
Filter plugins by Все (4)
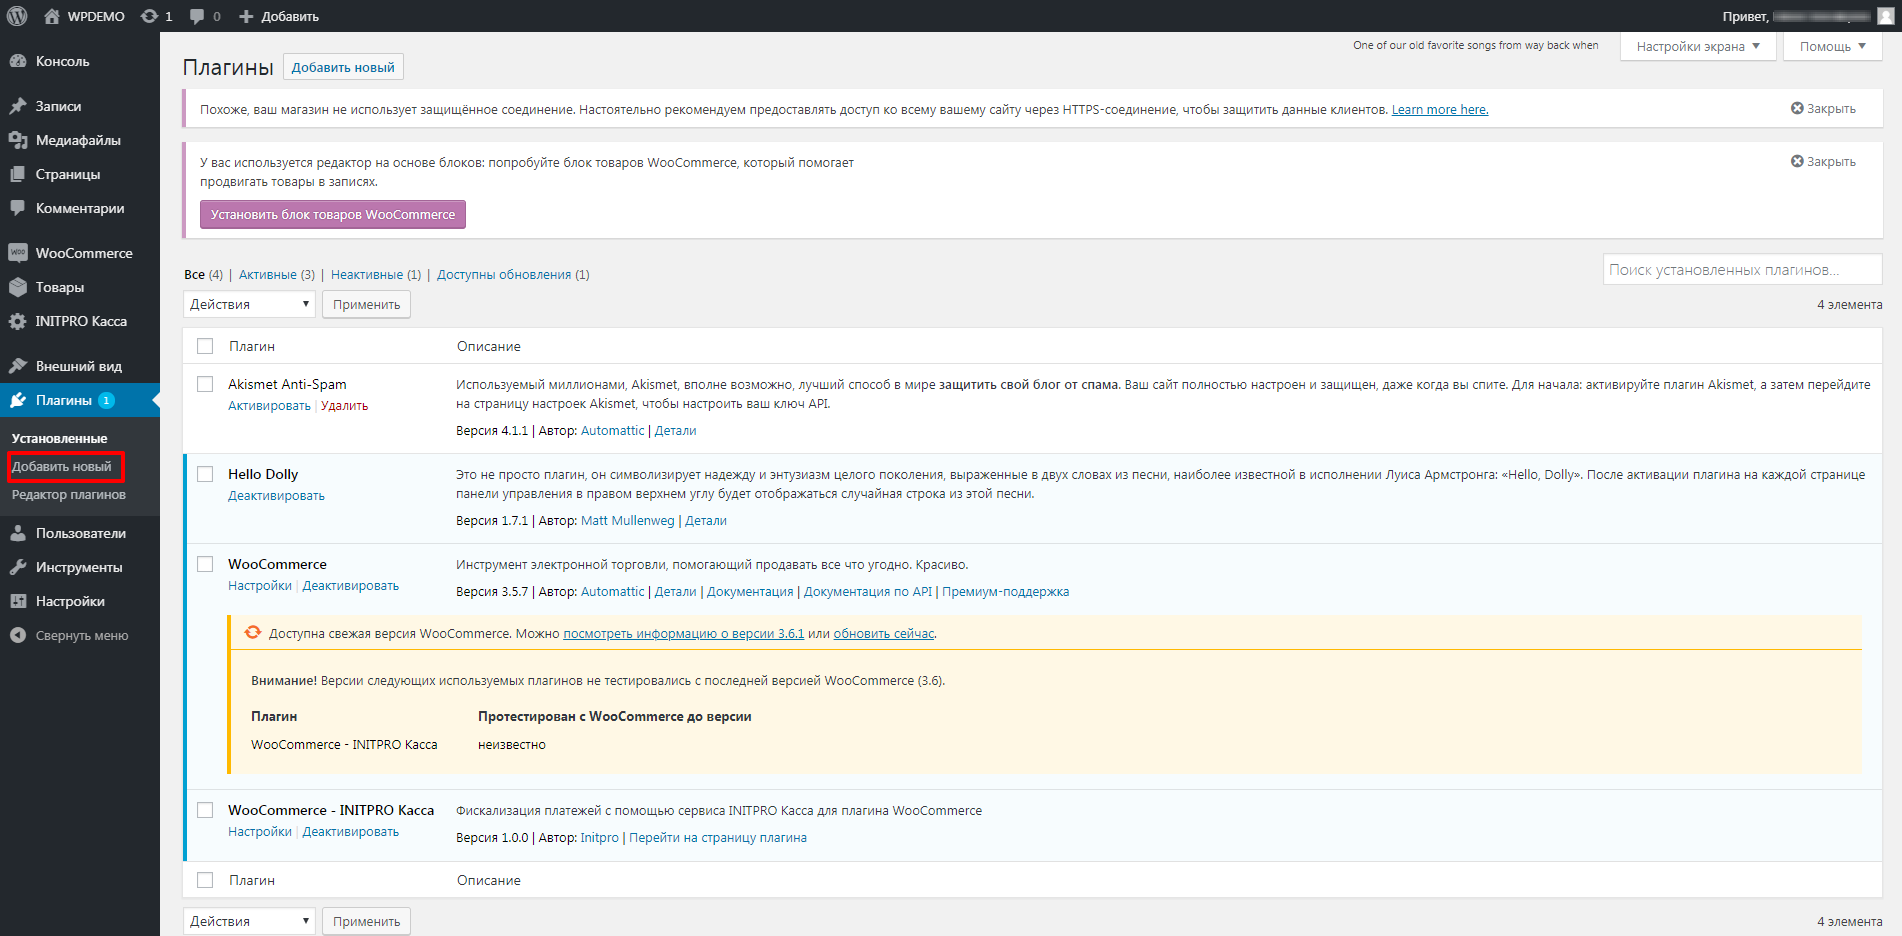click(203, 275)
